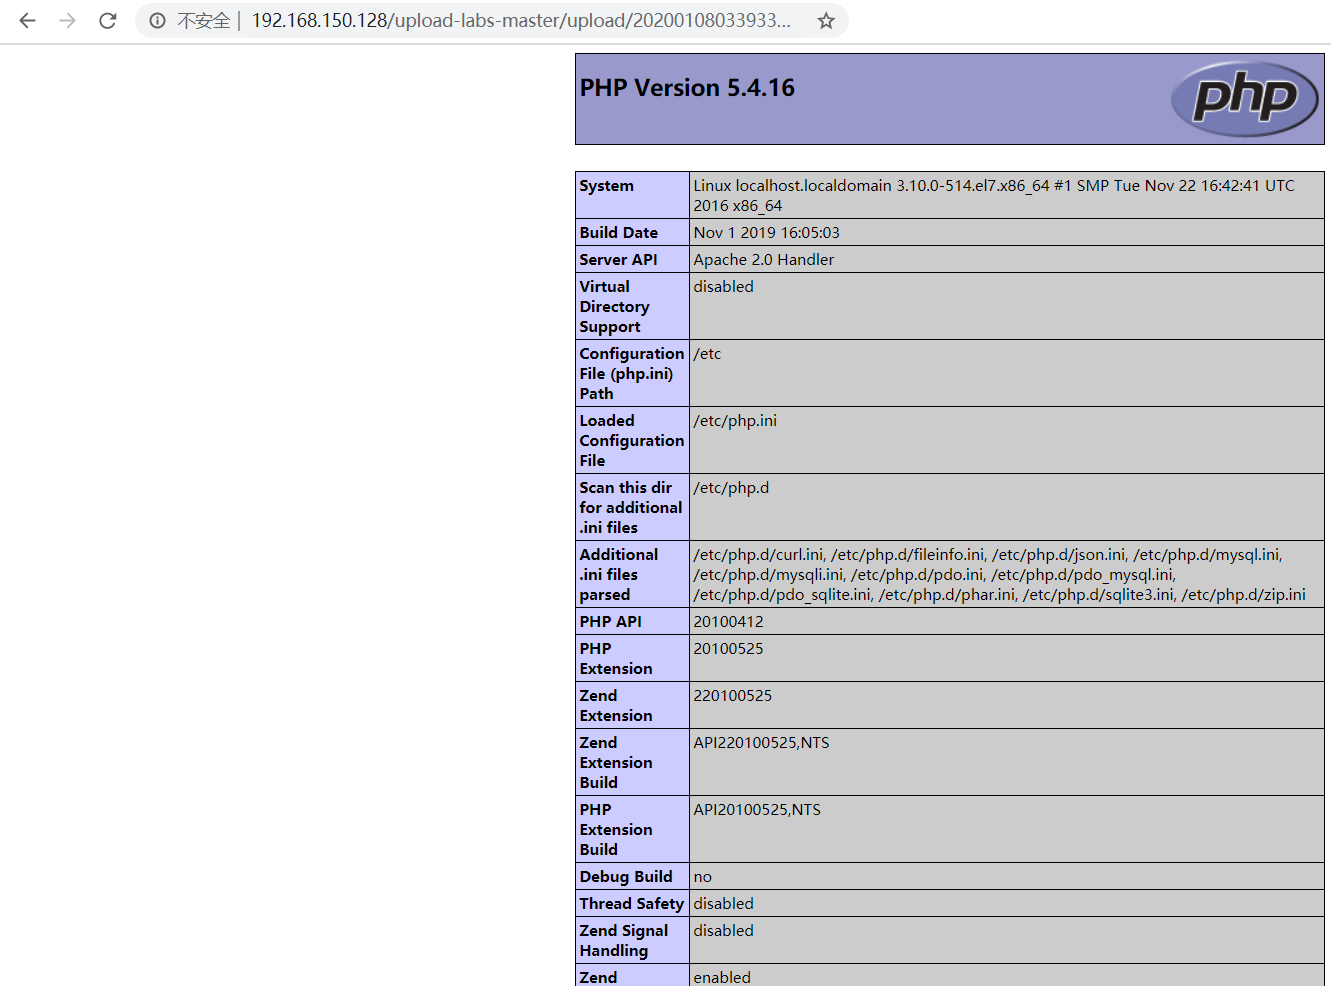Image resolution: width=1331 pixels, height=986 pixels.
Task: Click the PHP logo image
Action: (x=1244, y=98)
